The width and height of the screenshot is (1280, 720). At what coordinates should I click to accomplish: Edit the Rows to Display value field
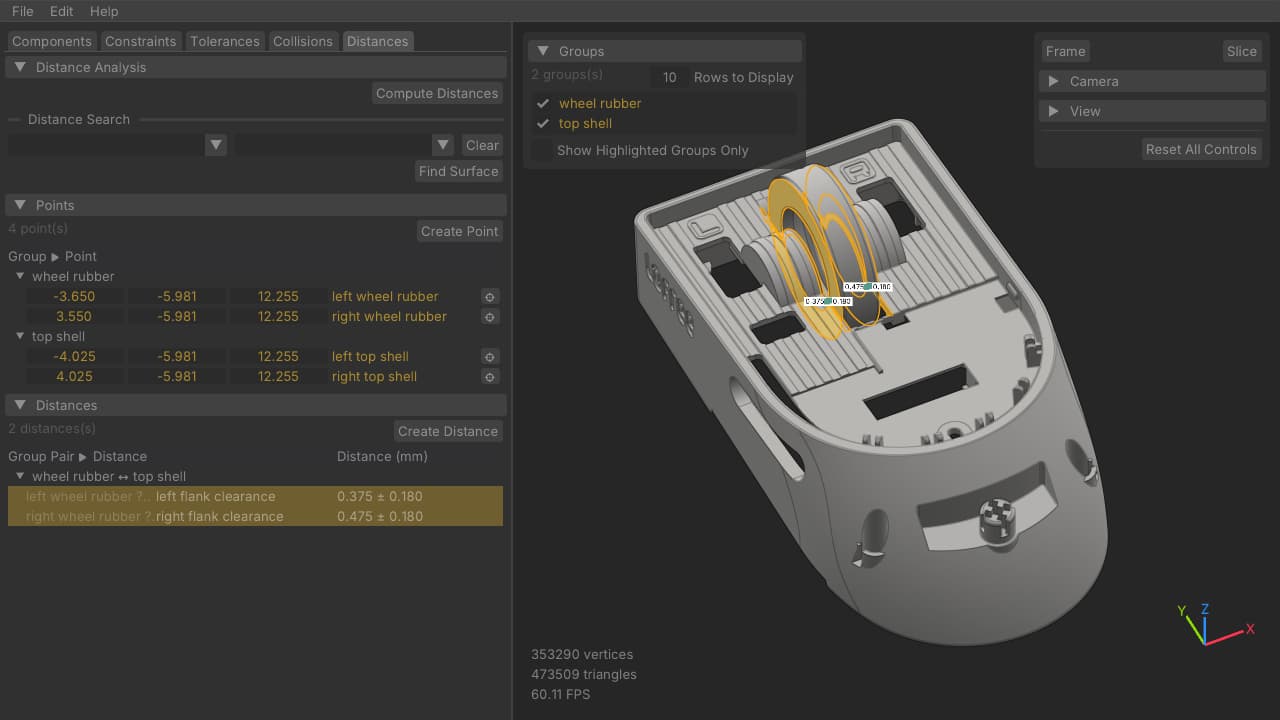(x=669, y=77)
